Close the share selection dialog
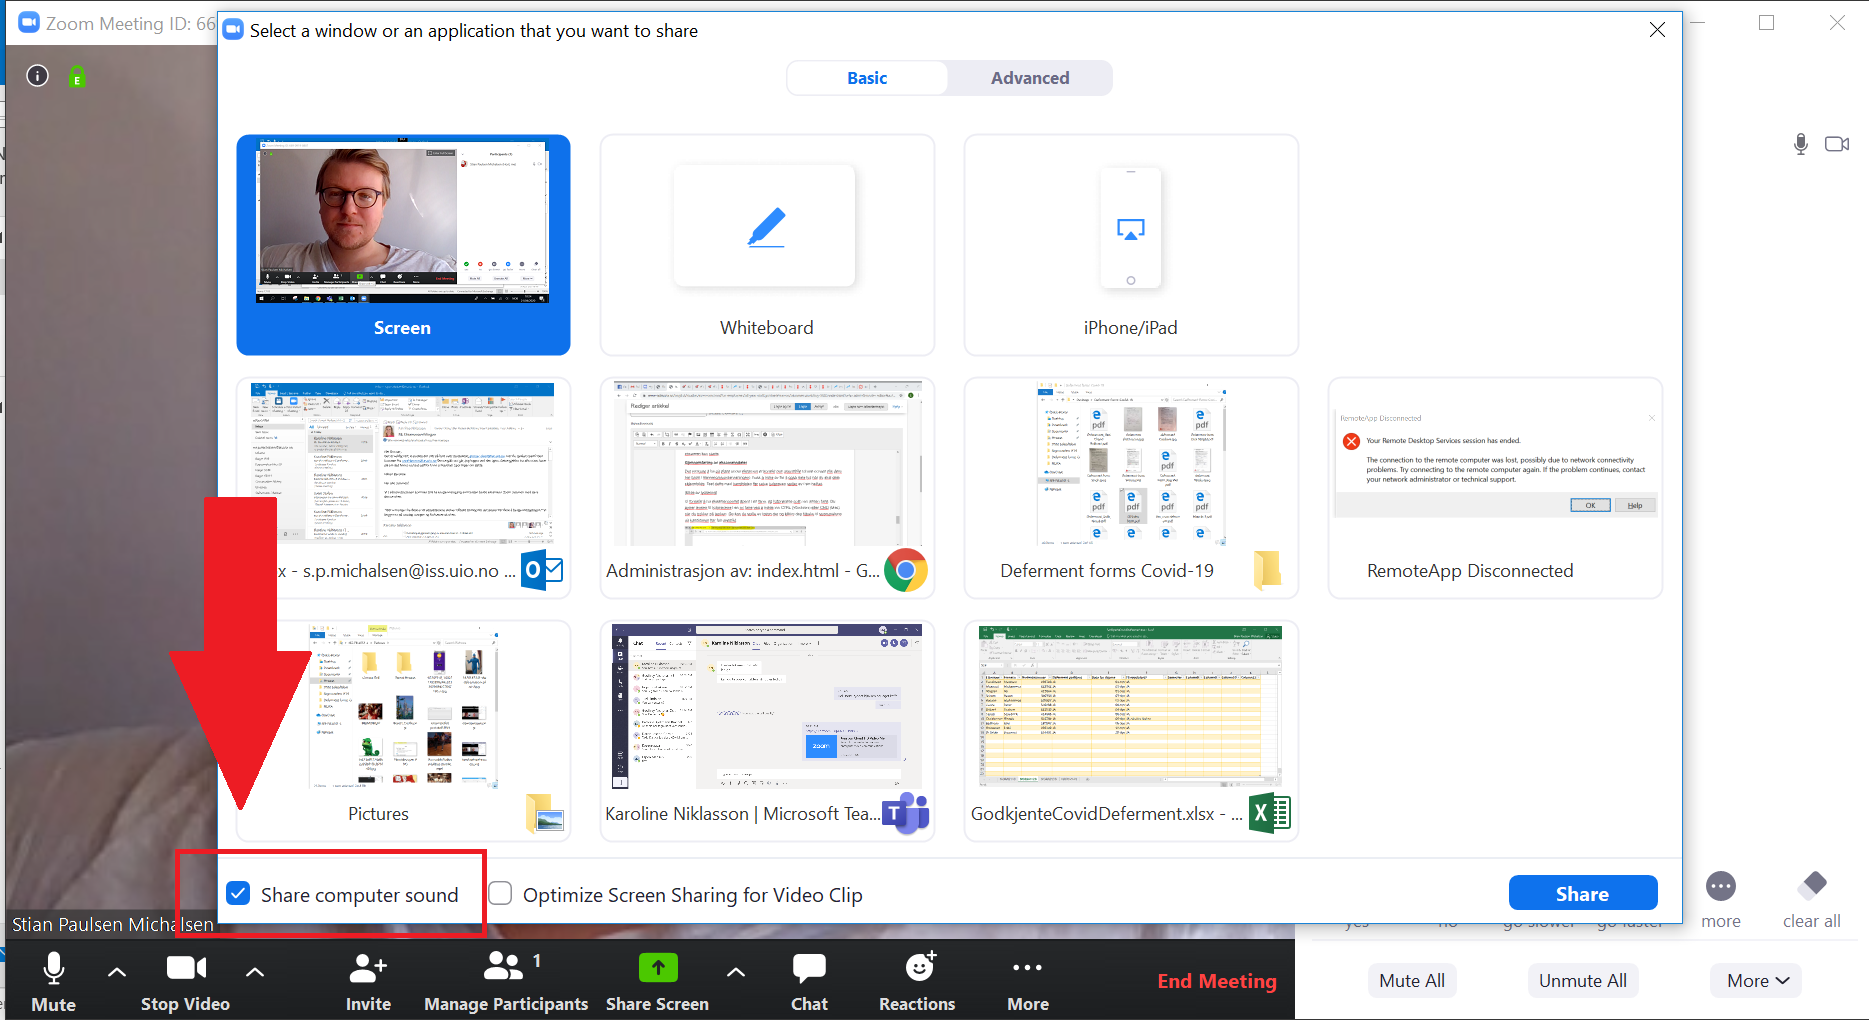The height and width of the screenshot is (1020, 1869). click(1657, 30)
